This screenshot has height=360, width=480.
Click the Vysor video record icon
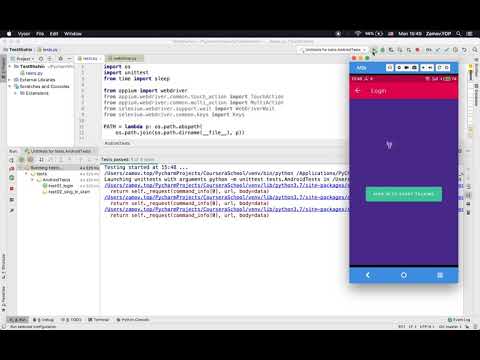[x=407, y=68]
